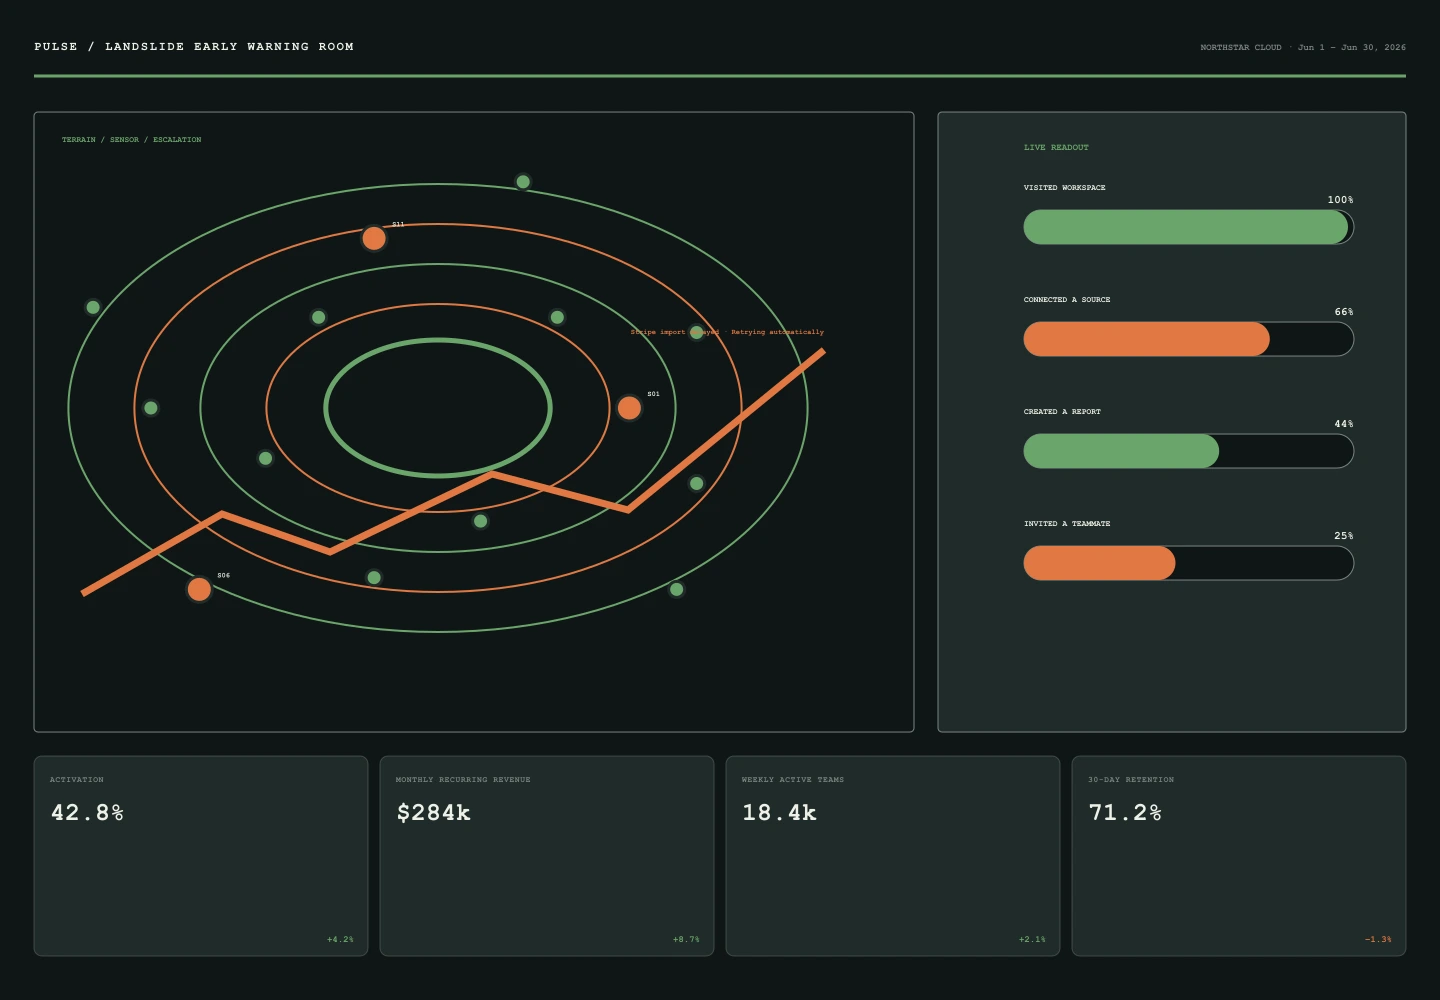This screenshot has width=1440, height=1000.
Task: Click the '+2.1%' change figure
Action: (x=1032, y=940)
